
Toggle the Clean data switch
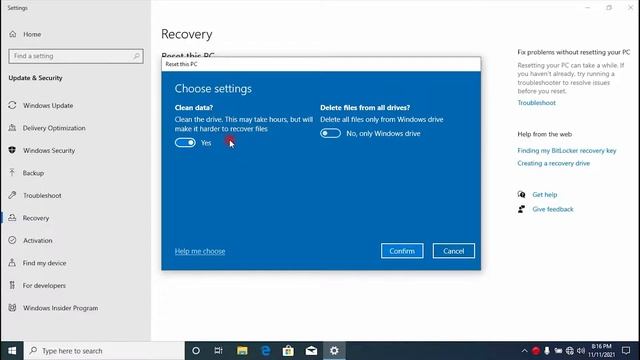click(185, 142)
